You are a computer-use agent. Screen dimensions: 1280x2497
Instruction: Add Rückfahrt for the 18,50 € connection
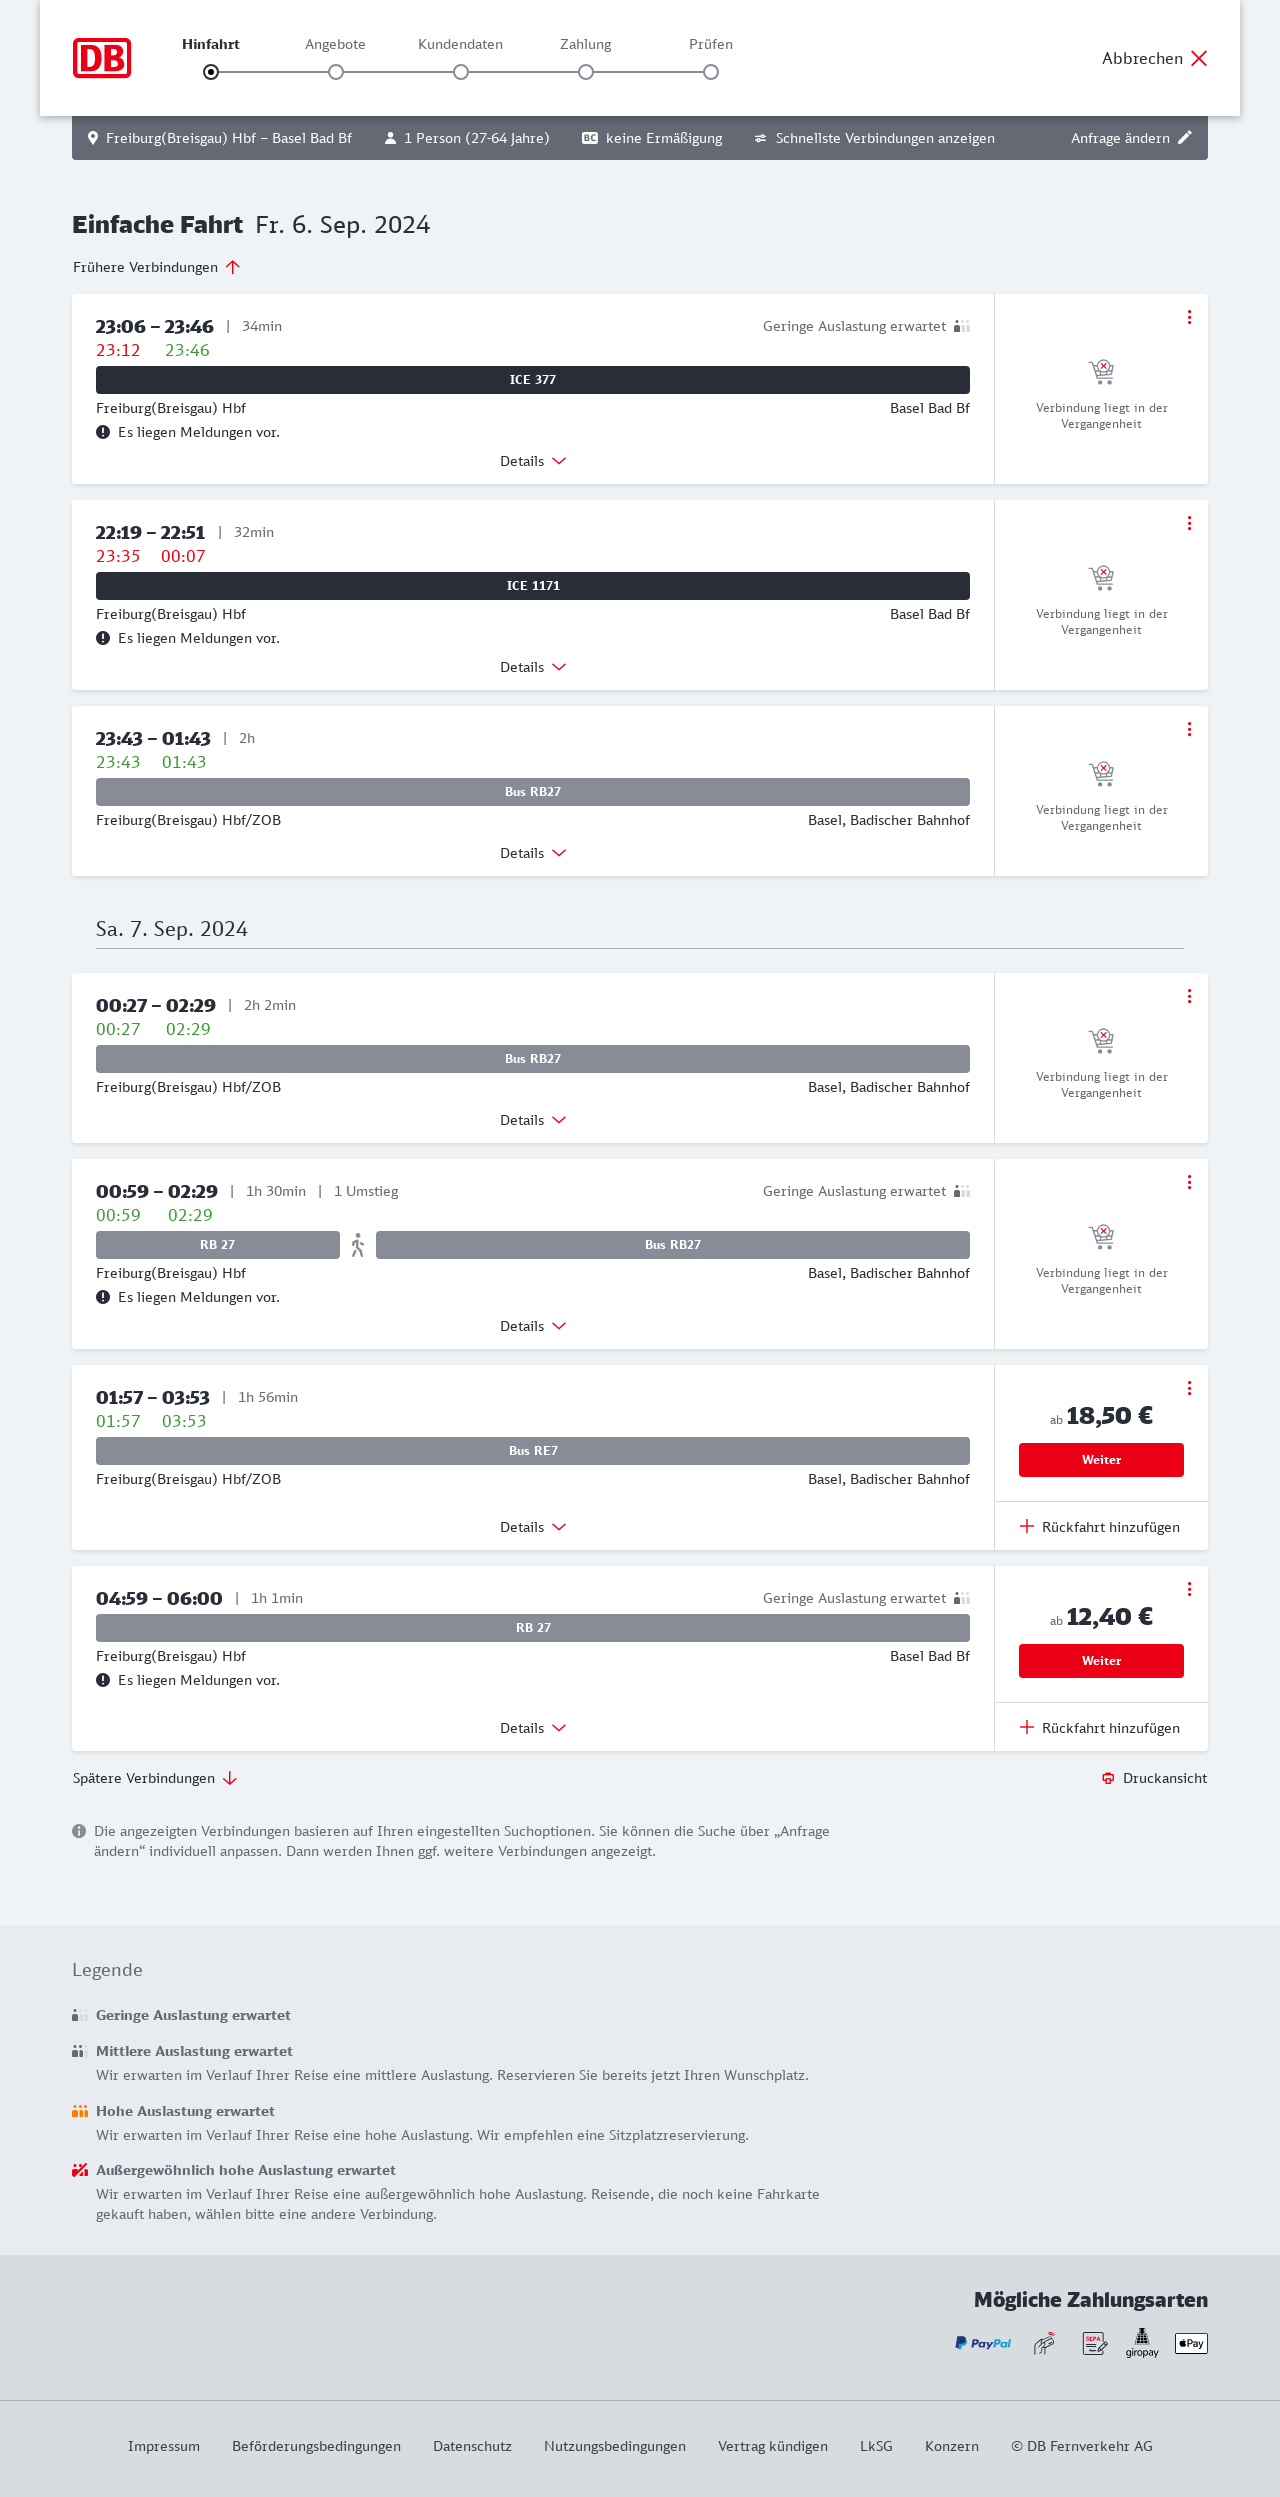1100,1527
